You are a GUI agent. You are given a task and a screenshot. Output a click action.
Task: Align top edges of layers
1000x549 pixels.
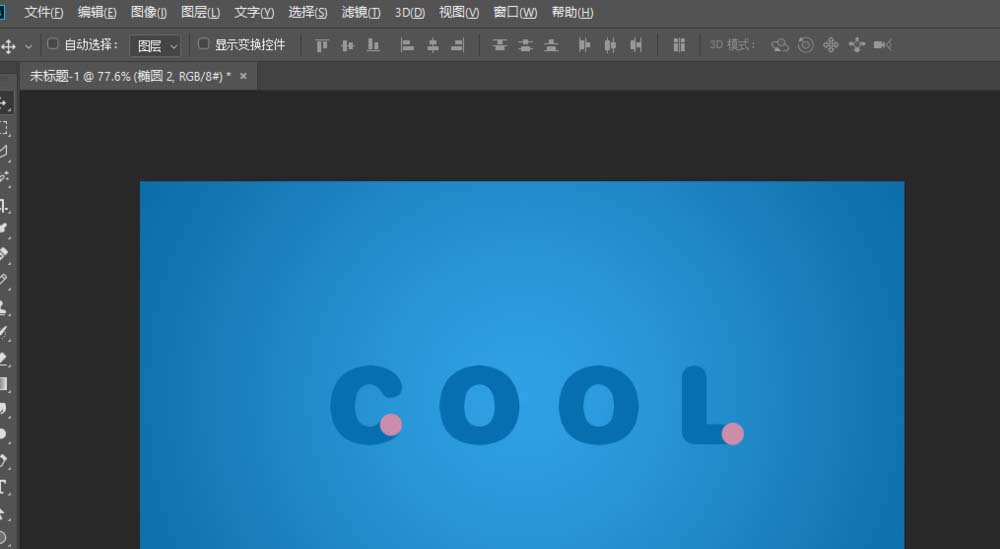pyautogui.click(x=322, y=45)
